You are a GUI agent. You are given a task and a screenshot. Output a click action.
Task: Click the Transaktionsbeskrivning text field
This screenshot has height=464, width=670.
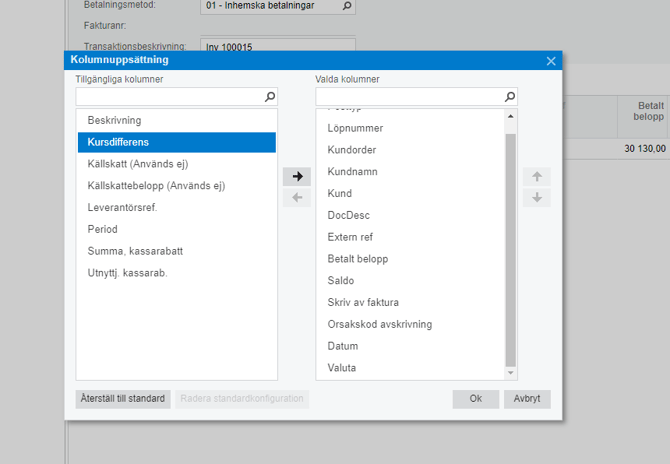tap(277, 45)
